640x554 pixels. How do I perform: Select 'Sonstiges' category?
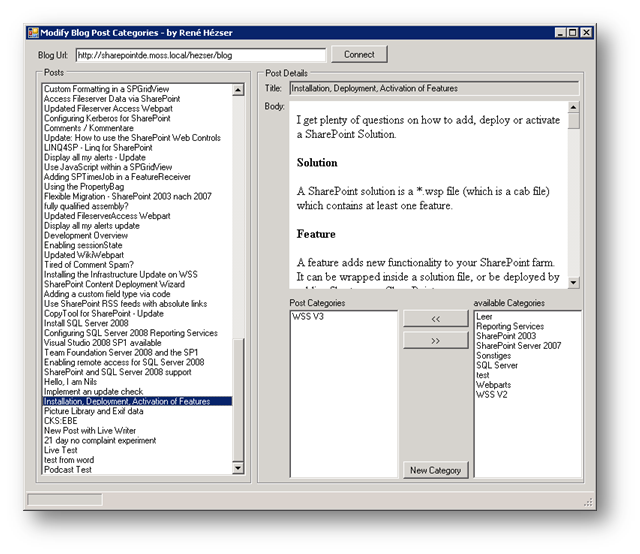[493, 356]
